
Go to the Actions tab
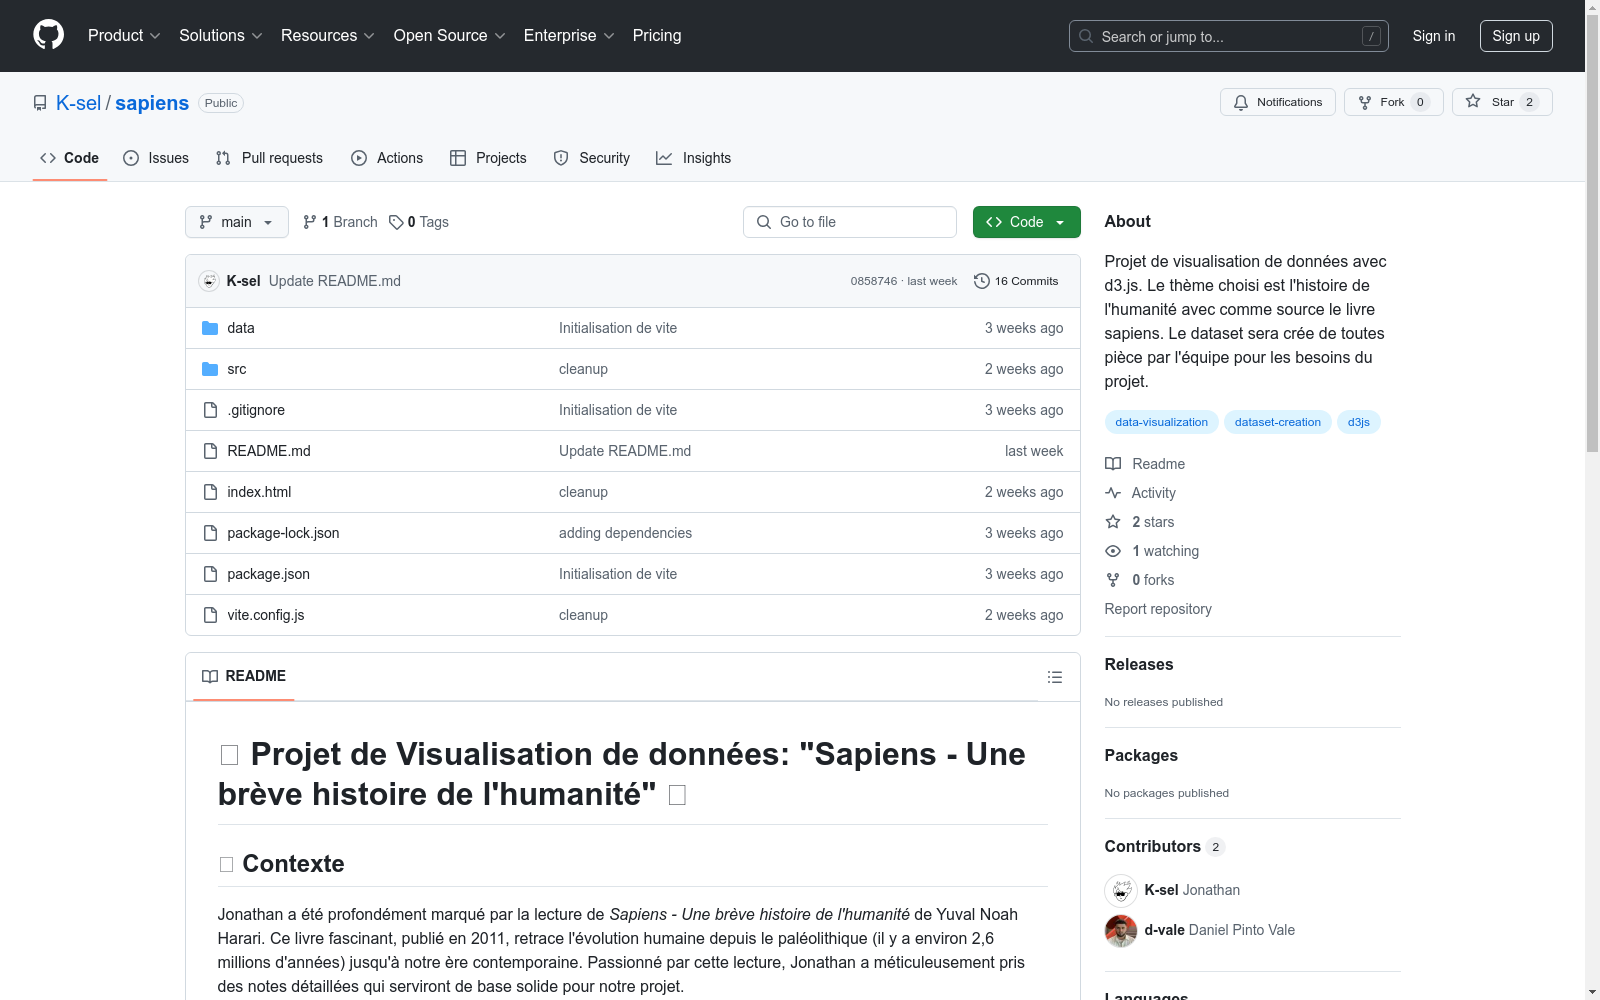pyautogui.click(x=387, y=158)
